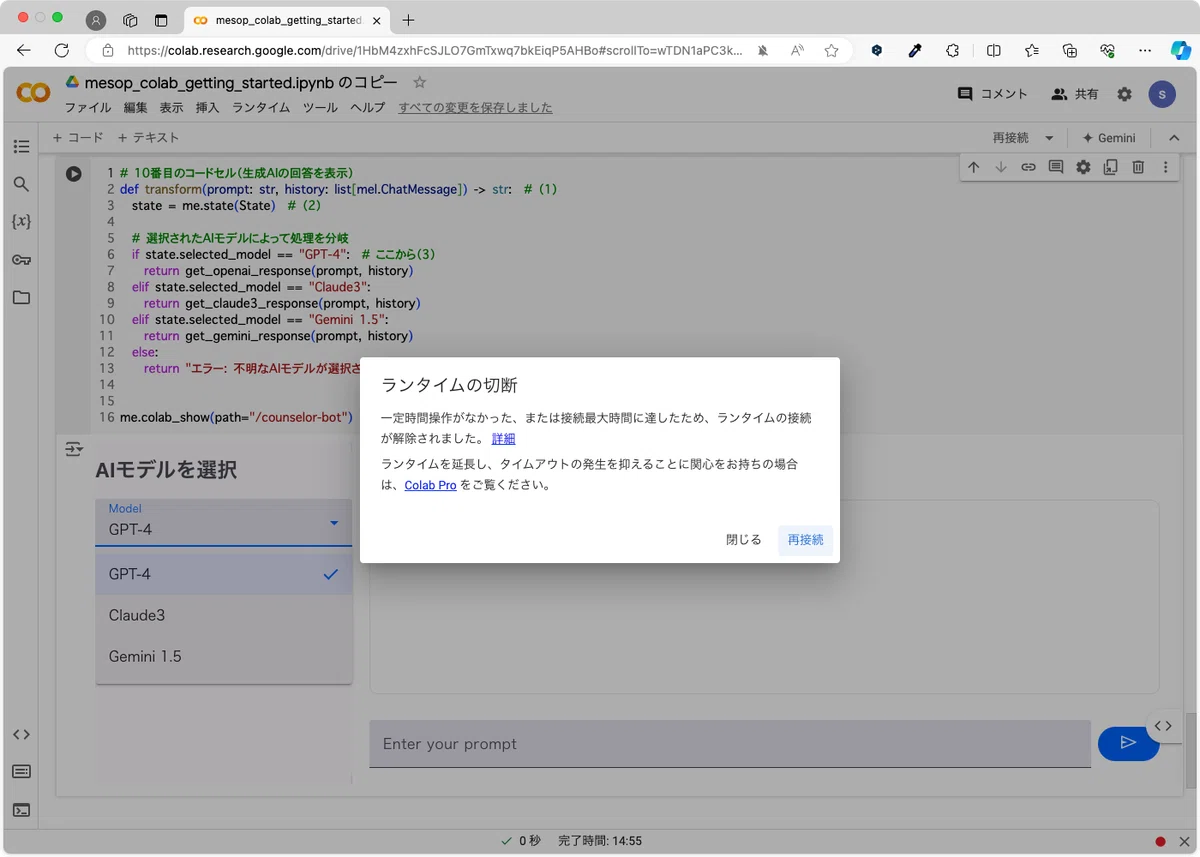
Task: Mirror cell in tab icon
Action: tap(1110, 168)
